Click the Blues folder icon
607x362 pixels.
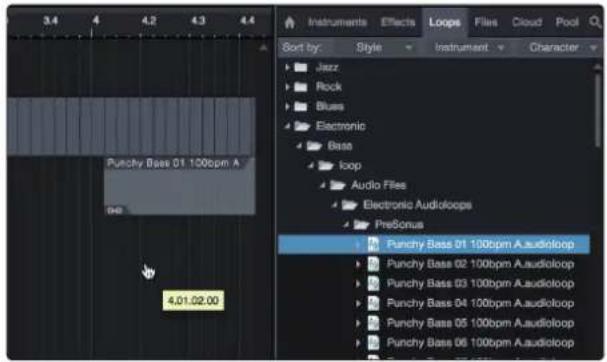coord(301,106)
